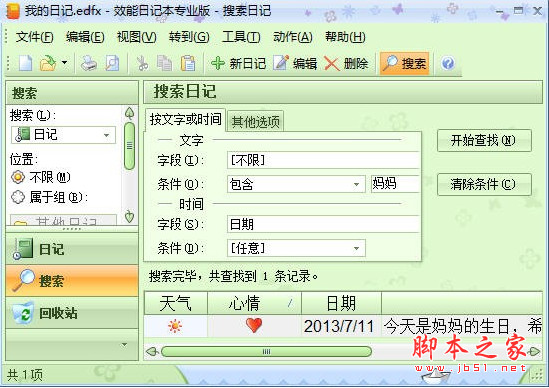Open the 转到(G) menu
The image size is (549, 388).
189,36
